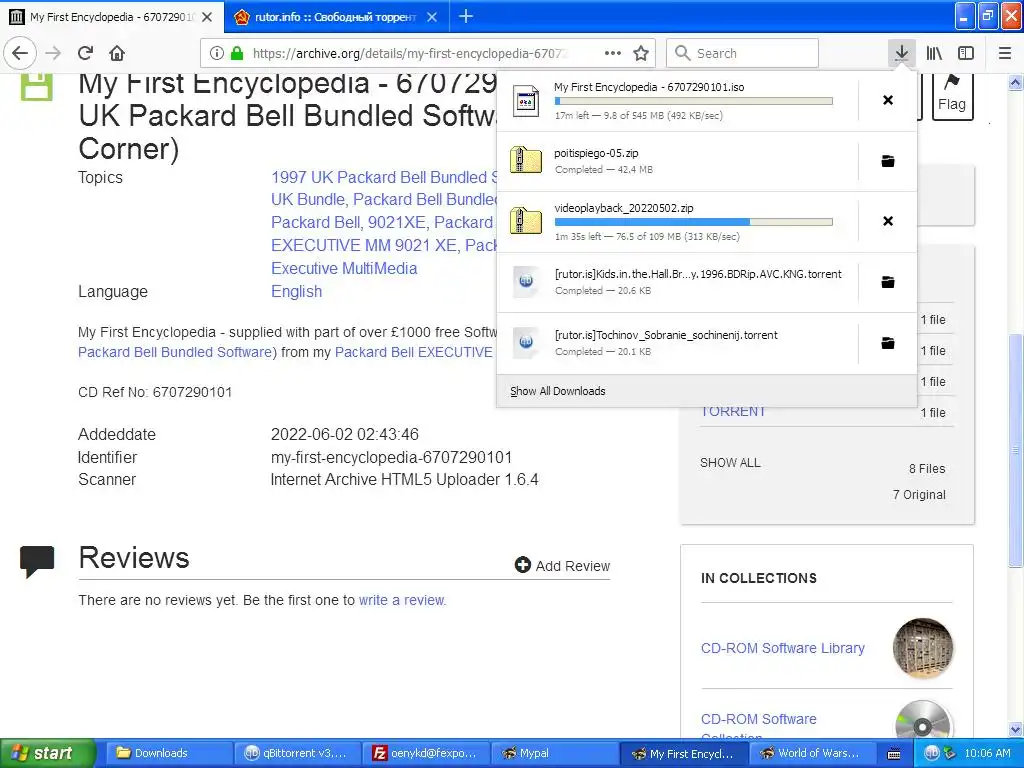Open folder for Tochinov_Sobranie_sochinenij torrent
This screenshot has width=1024, height=768.
click(x=888, y=343)
